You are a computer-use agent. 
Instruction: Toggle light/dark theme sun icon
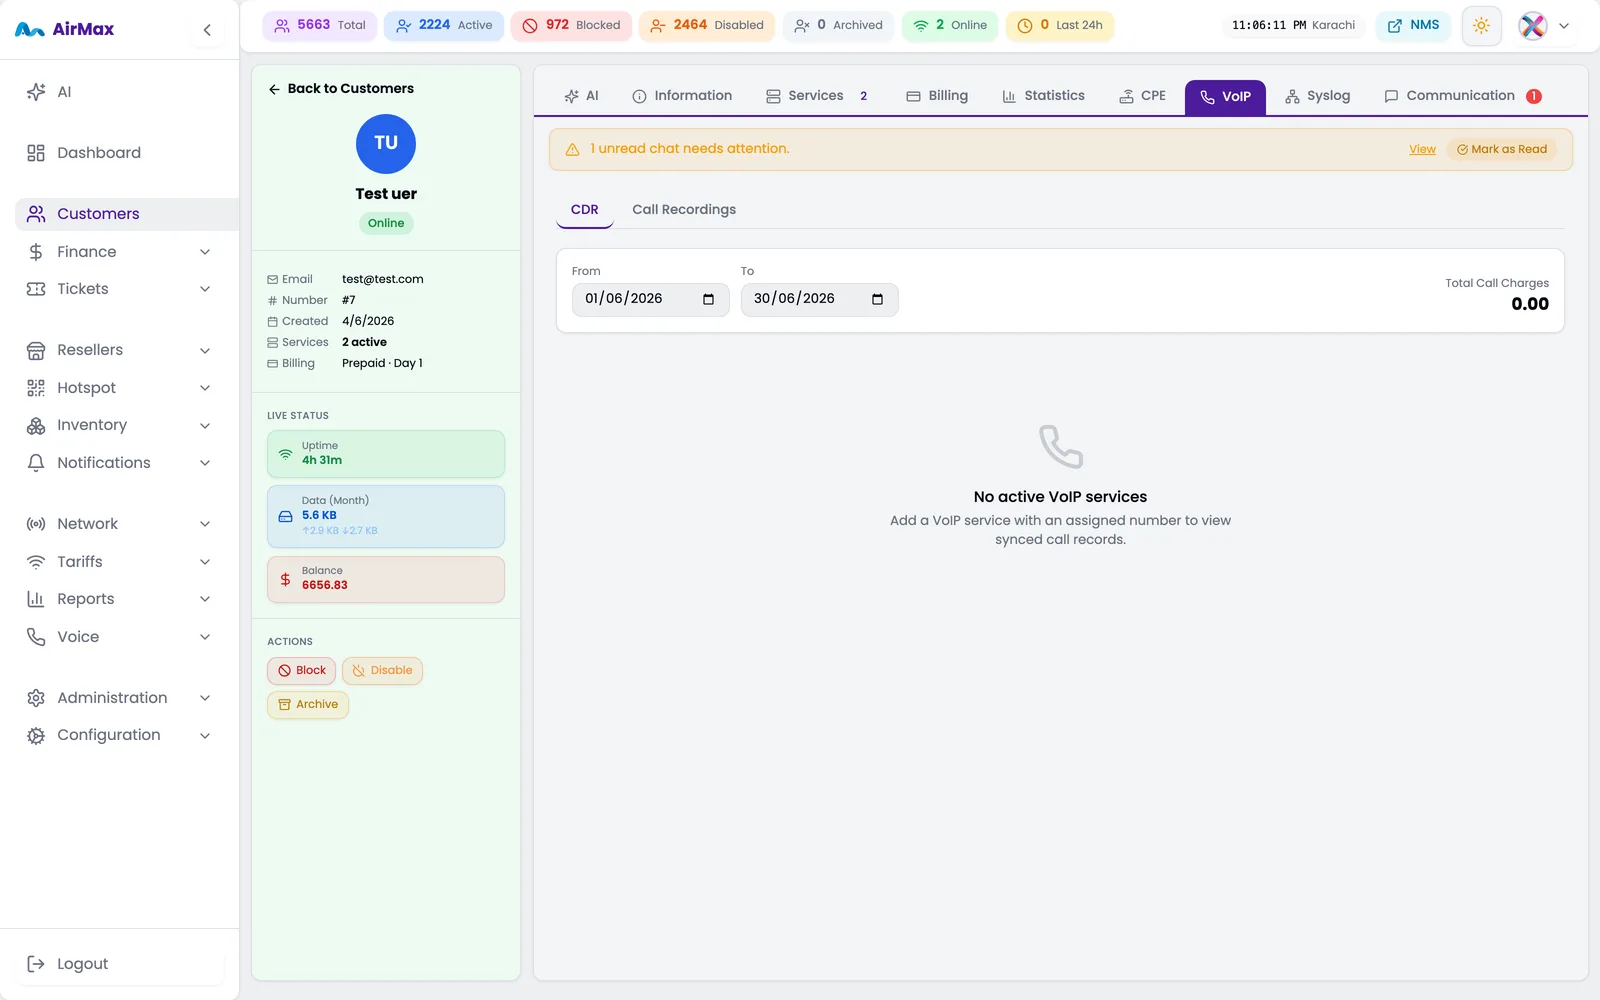tap(1482, 26)
